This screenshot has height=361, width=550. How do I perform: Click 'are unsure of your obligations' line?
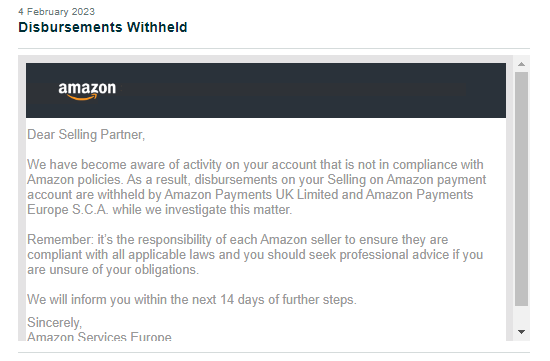[113, 270]
